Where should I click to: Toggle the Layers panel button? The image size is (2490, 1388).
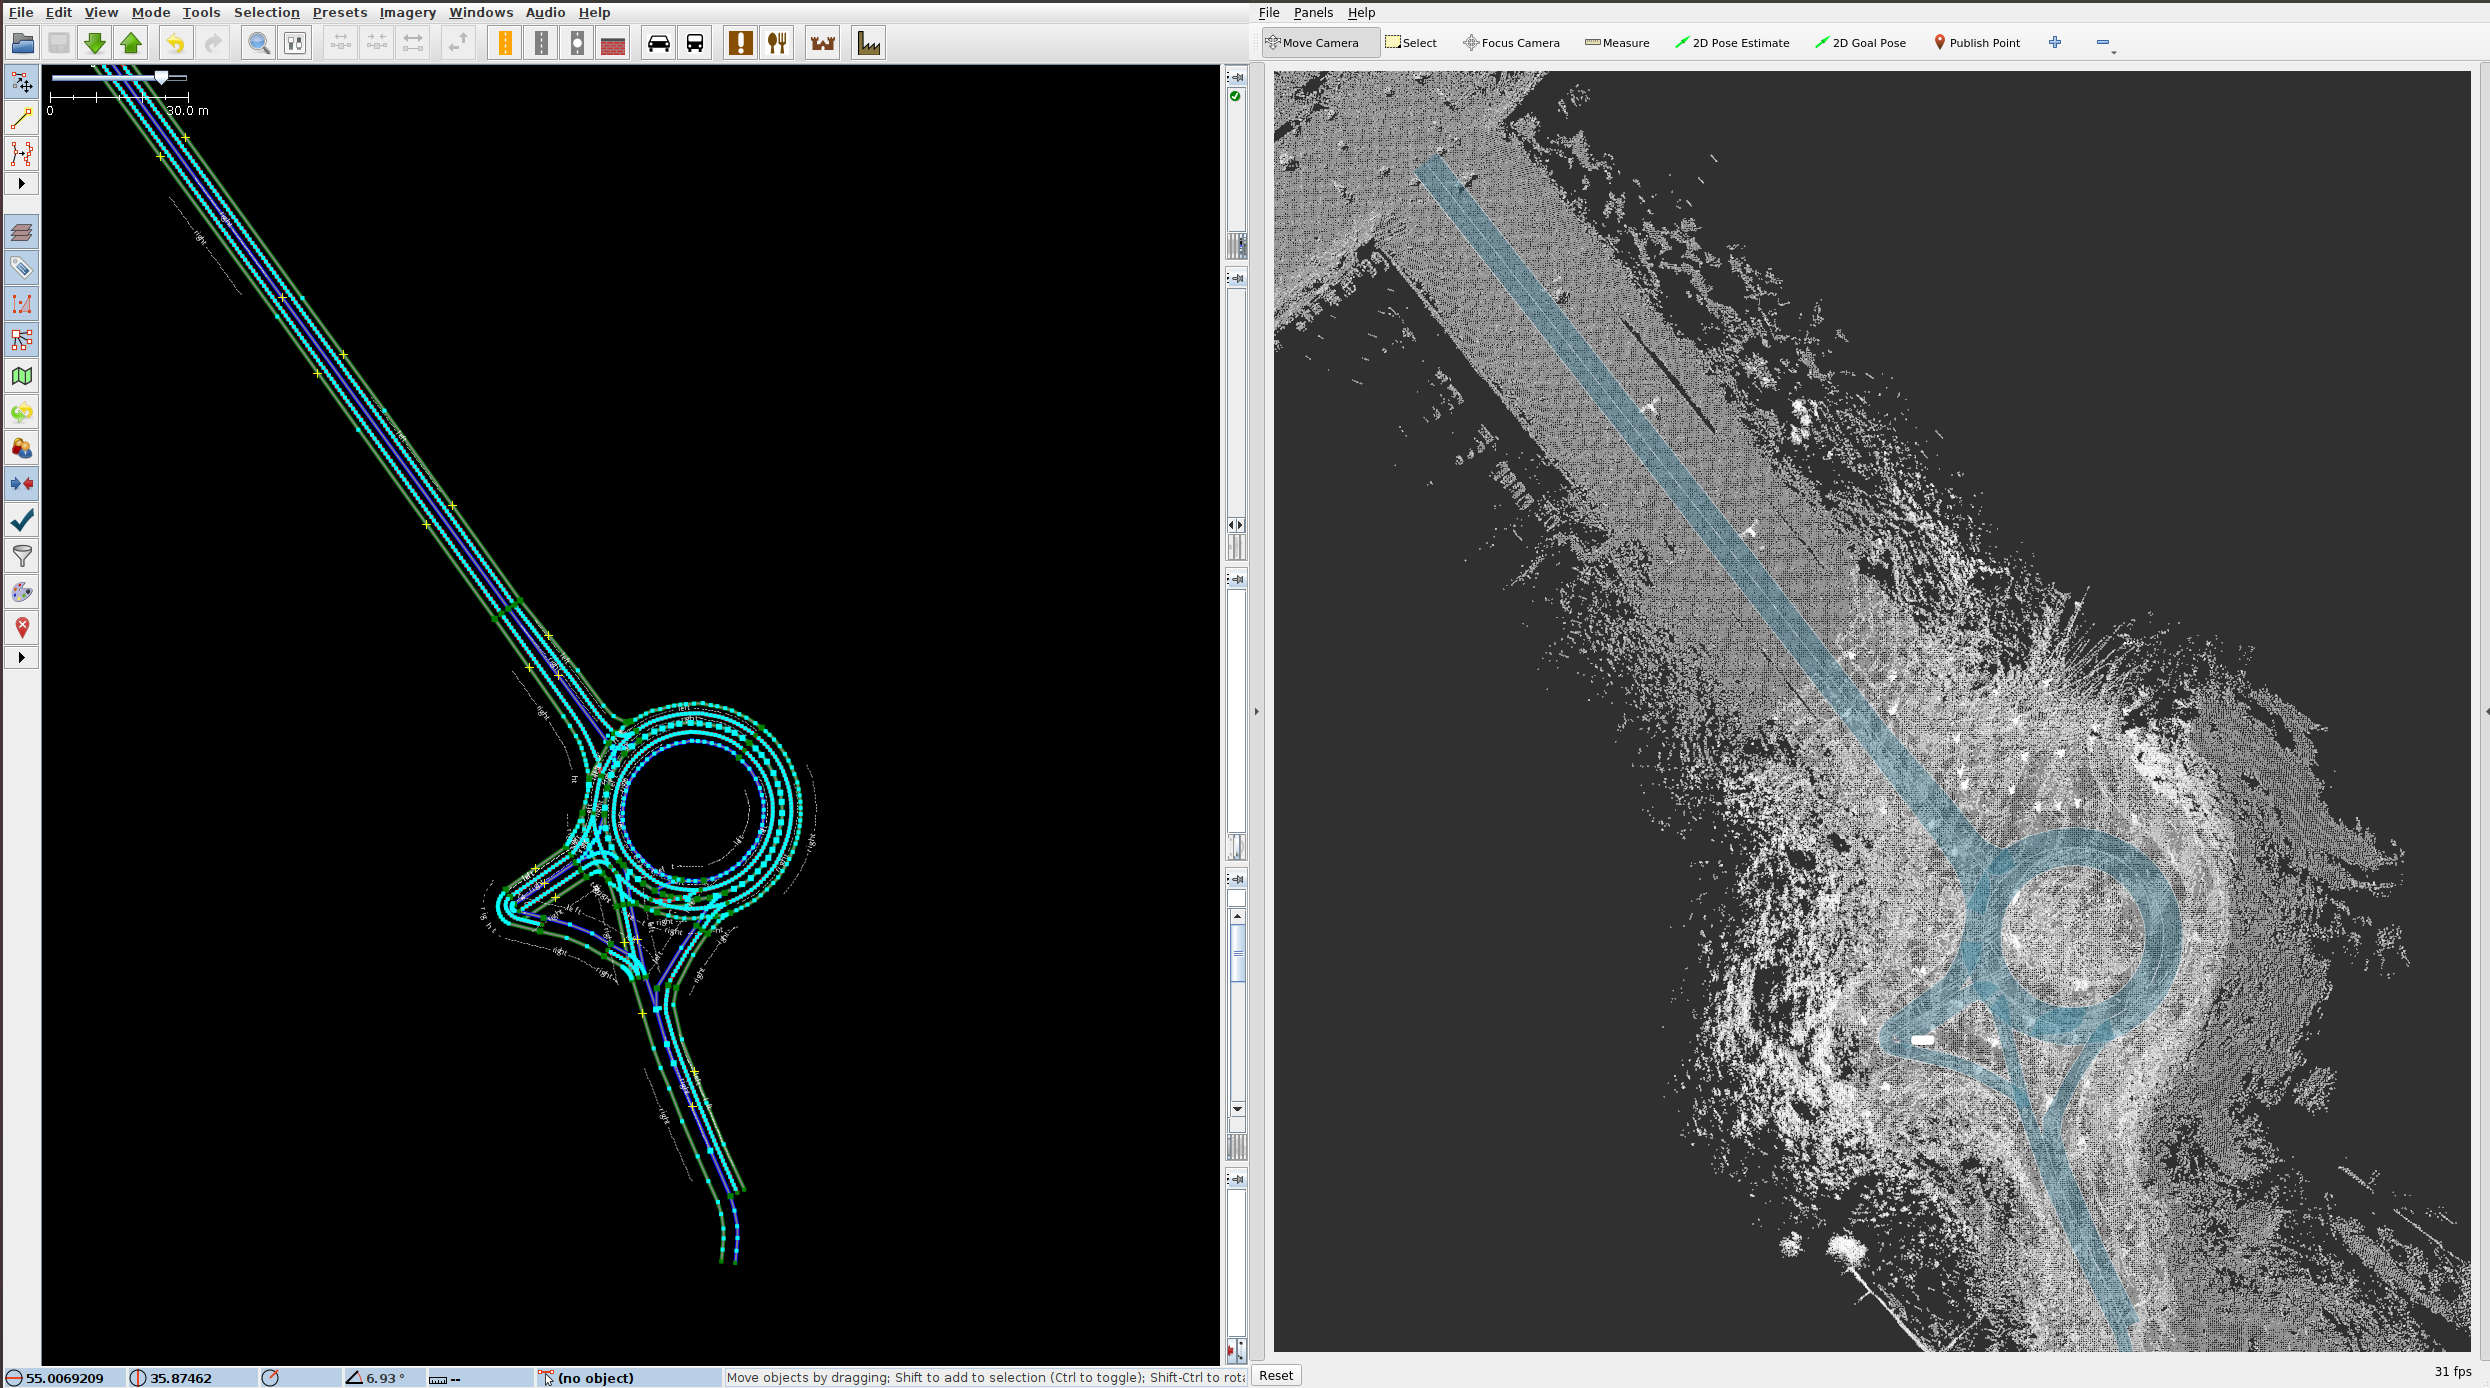[22, 232]
